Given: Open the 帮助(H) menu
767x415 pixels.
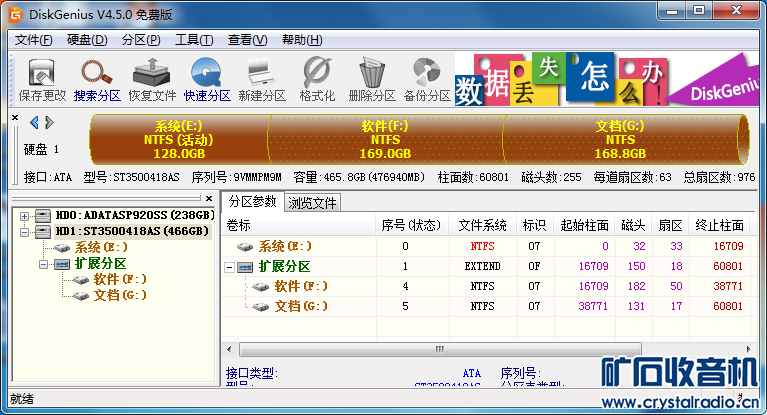Looking at the screenshot, I should 302,40.
